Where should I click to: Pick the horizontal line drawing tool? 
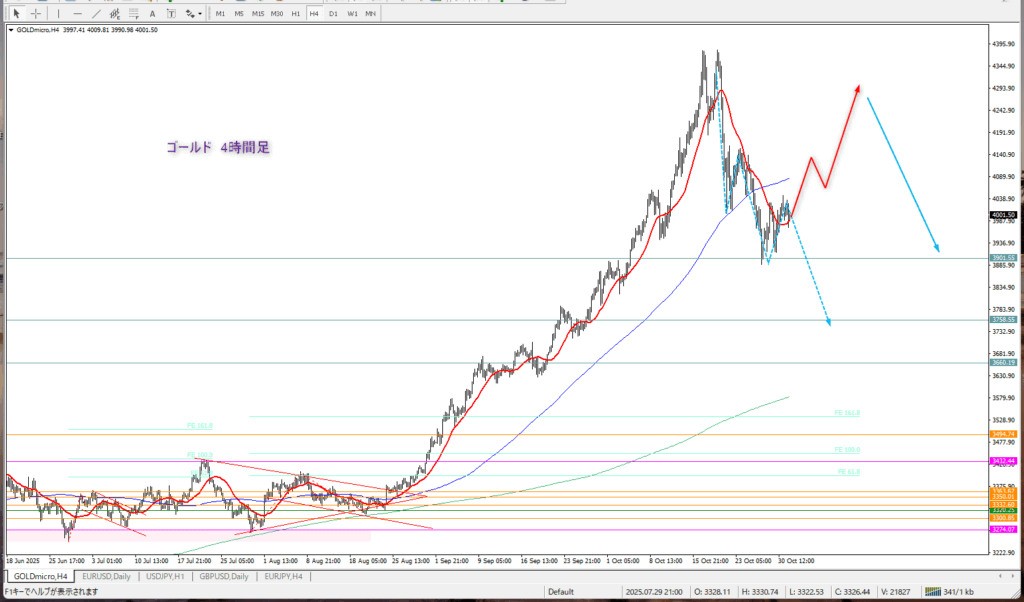click(x=78, y=14)
